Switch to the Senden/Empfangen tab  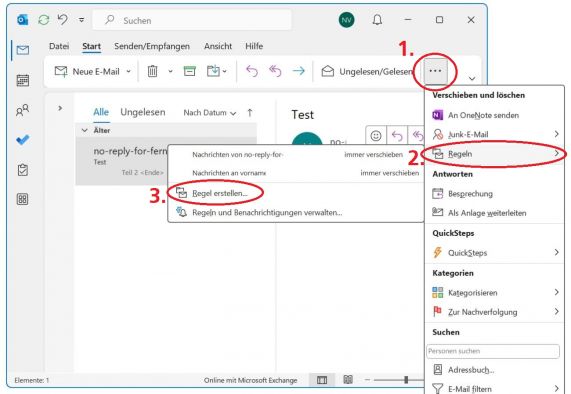152,46
